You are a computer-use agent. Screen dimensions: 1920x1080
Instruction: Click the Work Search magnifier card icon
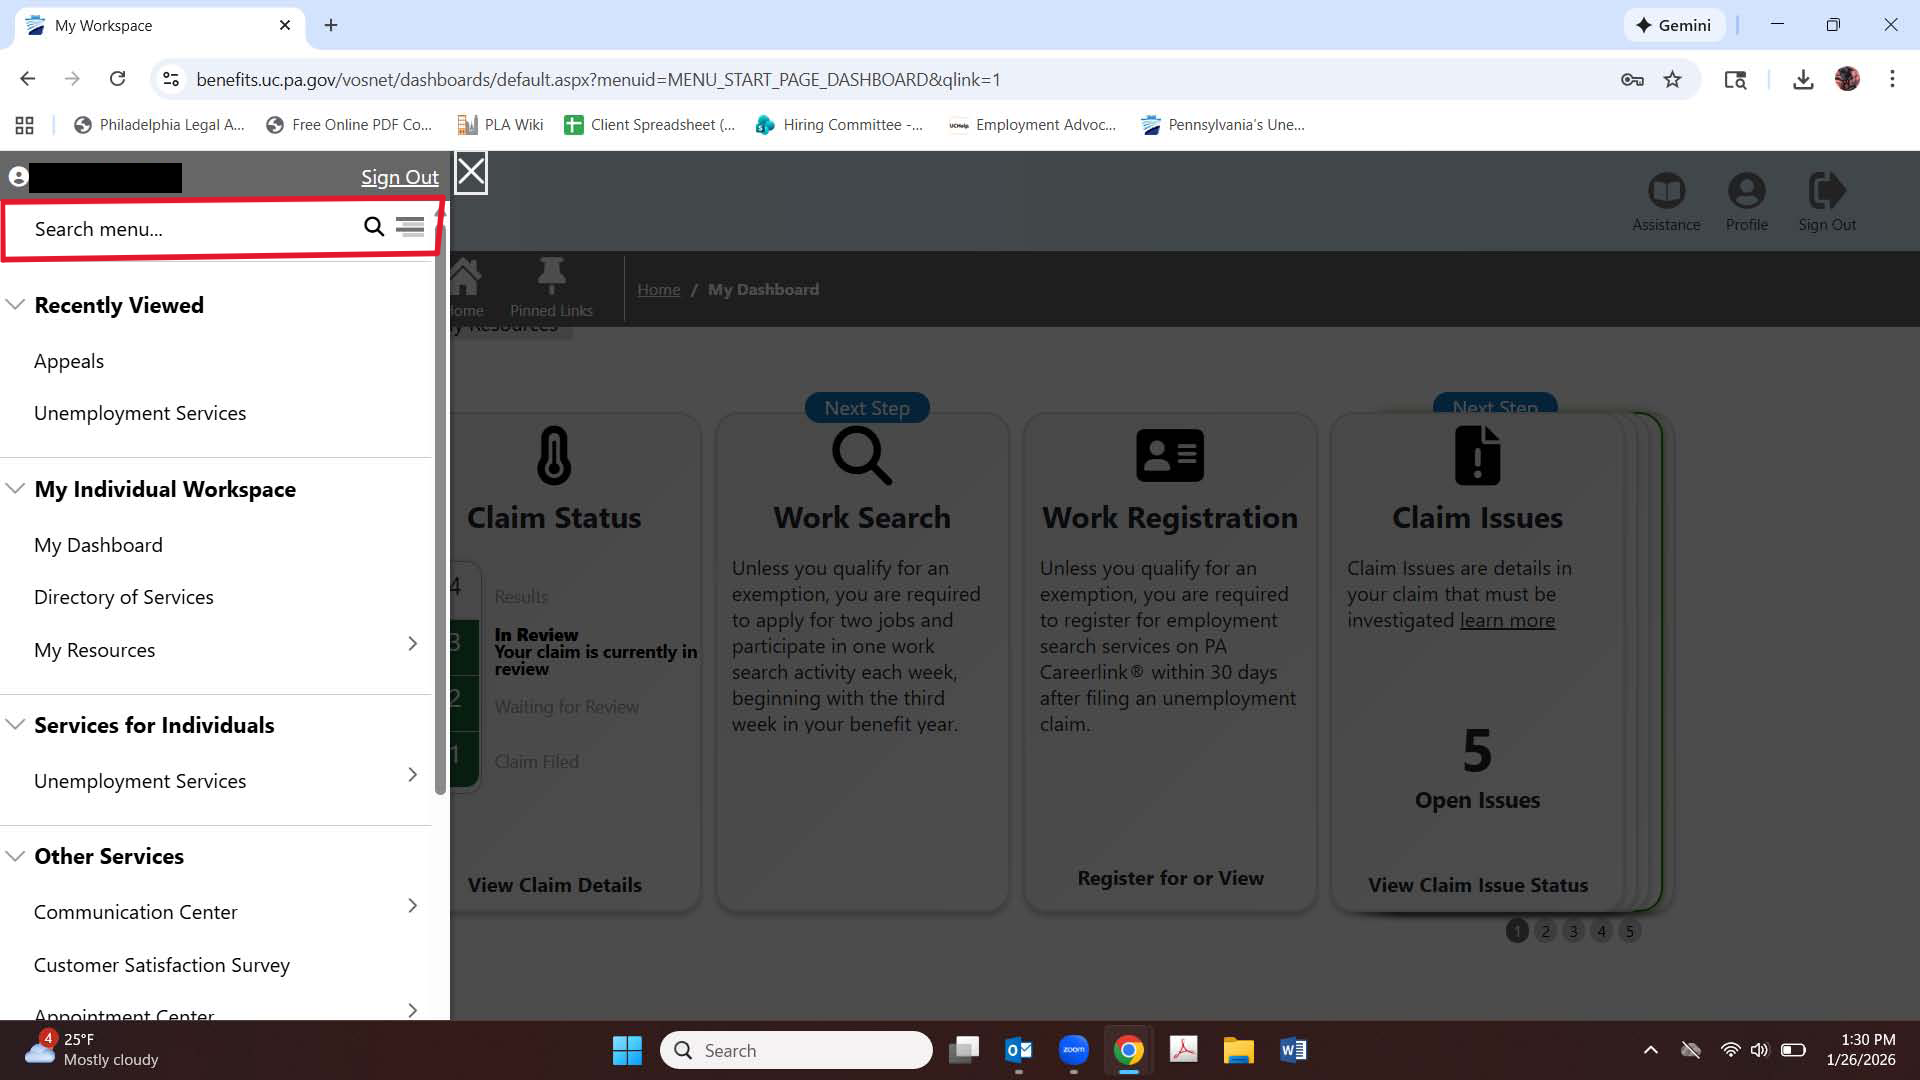862,456
